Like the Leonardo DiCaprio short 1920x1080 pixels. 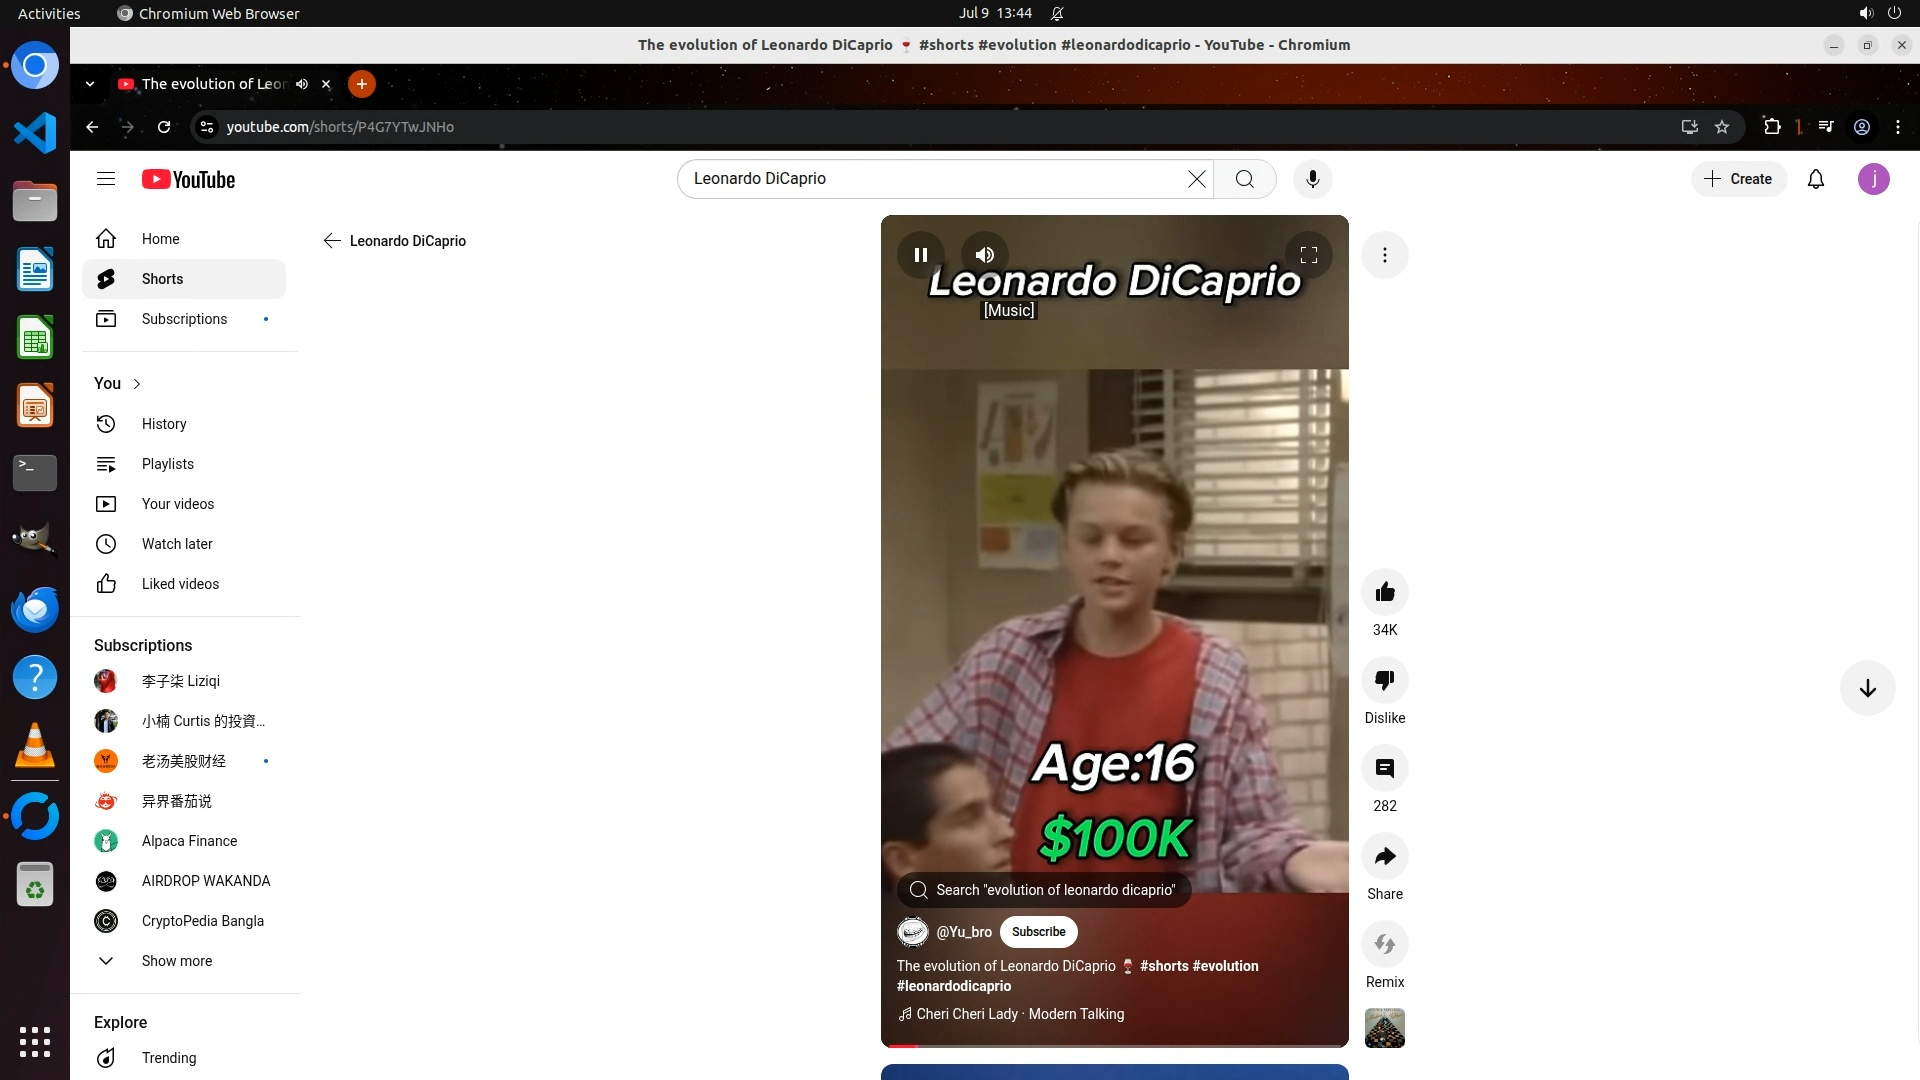pyautogui.click(x=1385, y=593)
